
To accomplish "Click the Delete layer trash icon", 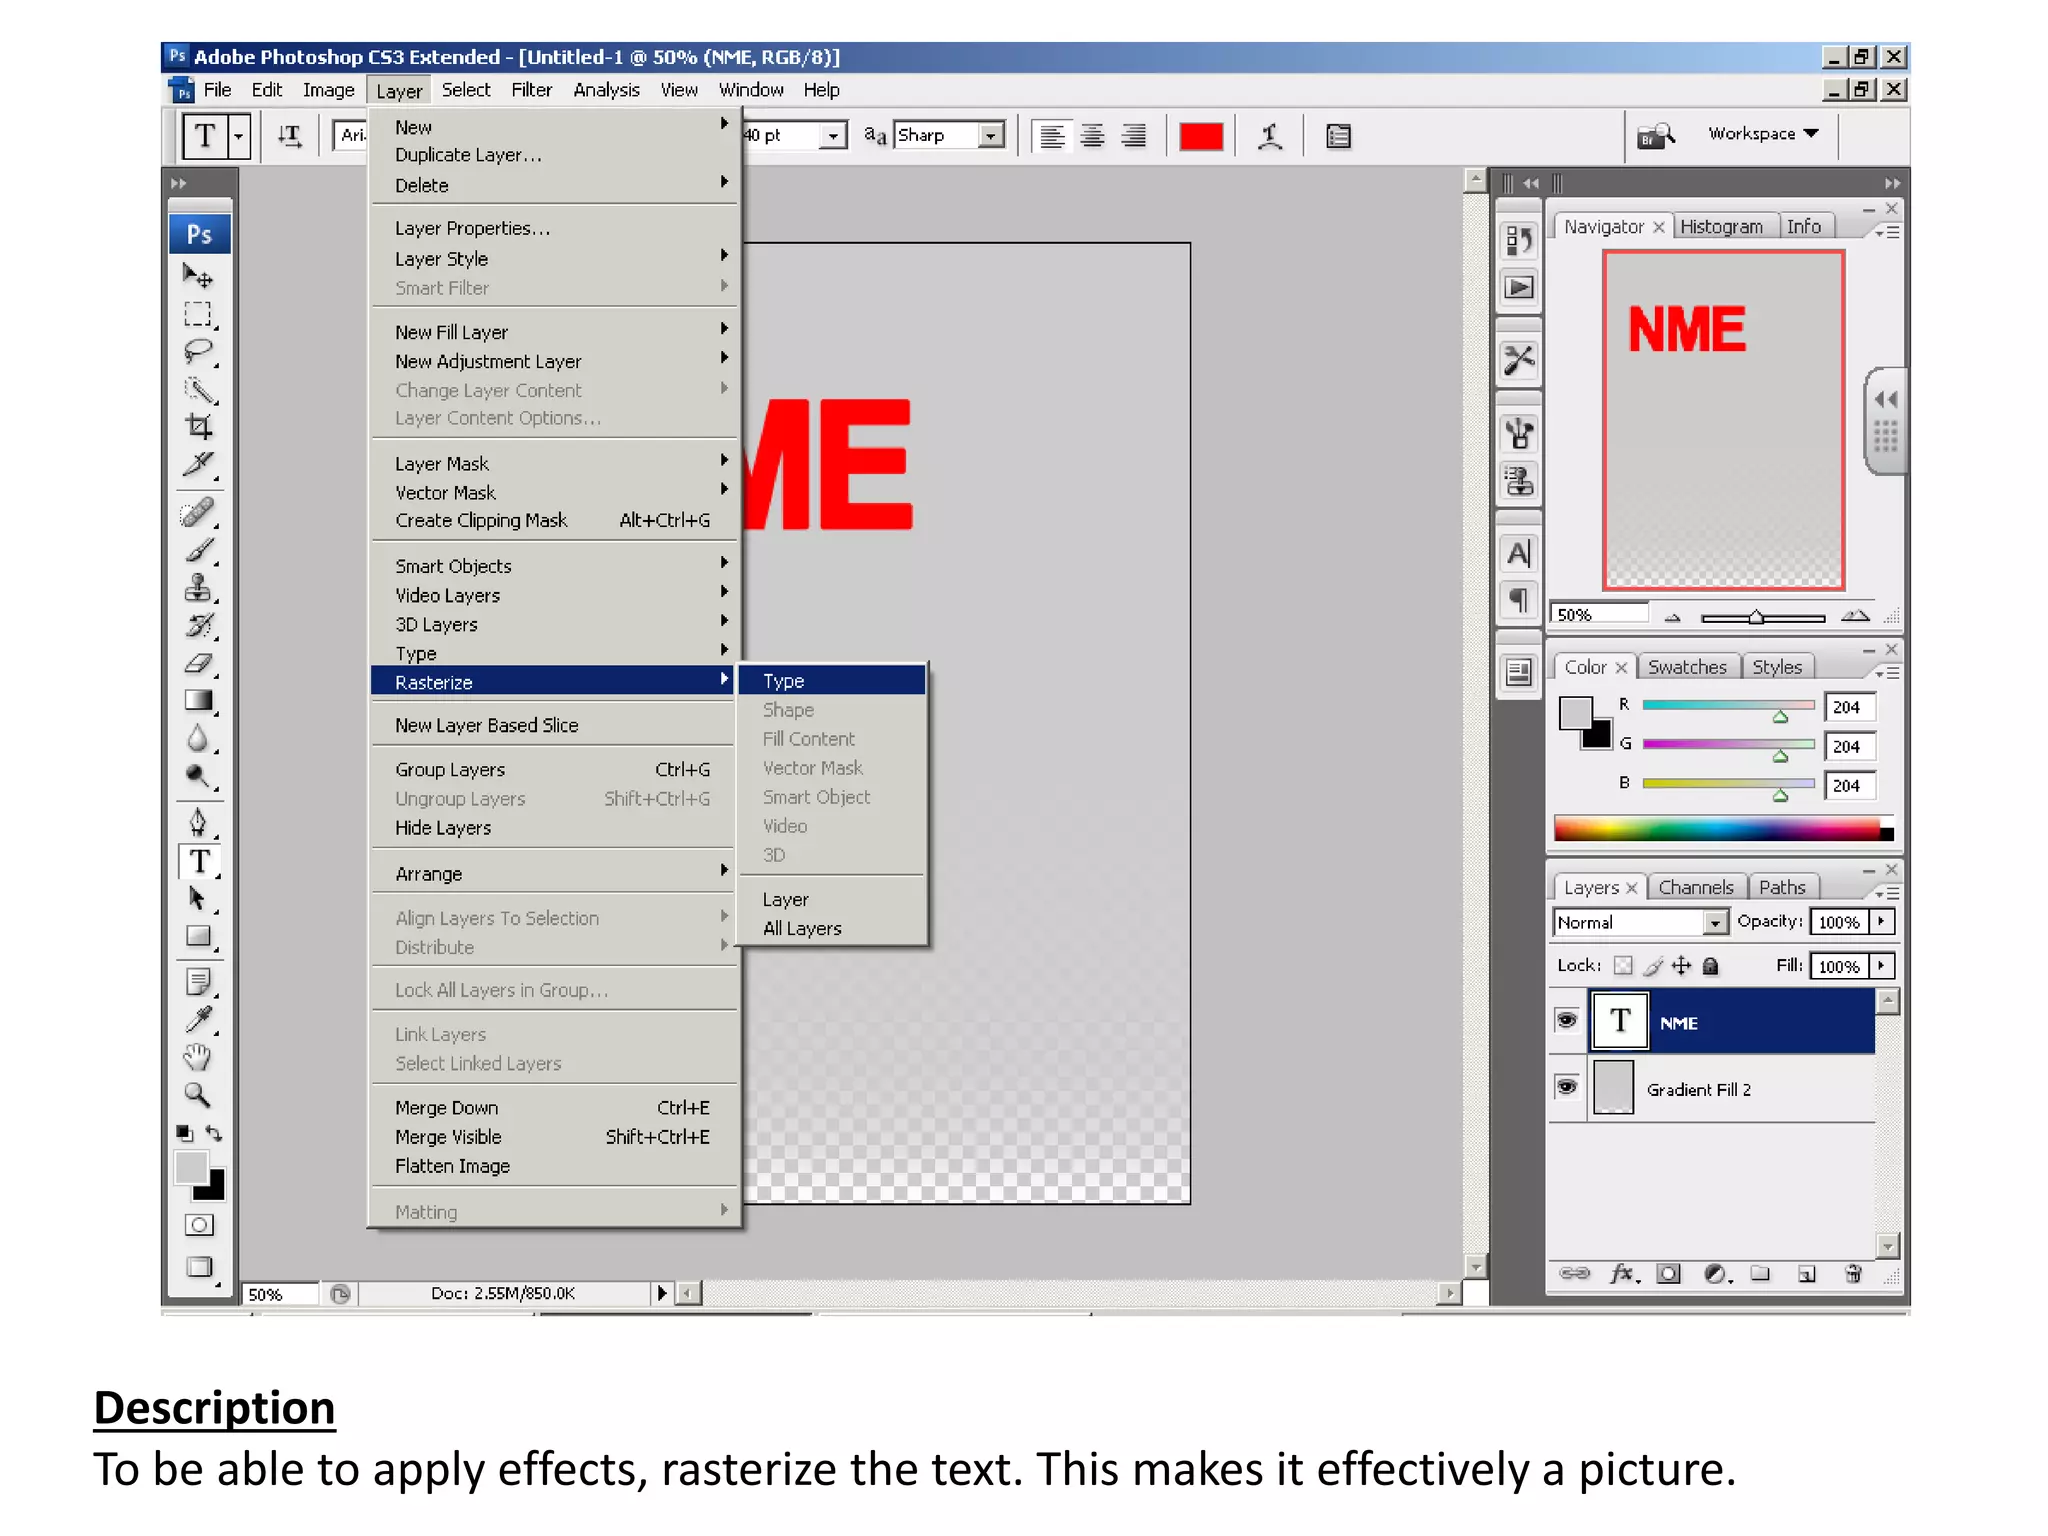I will [1853, 1273].
